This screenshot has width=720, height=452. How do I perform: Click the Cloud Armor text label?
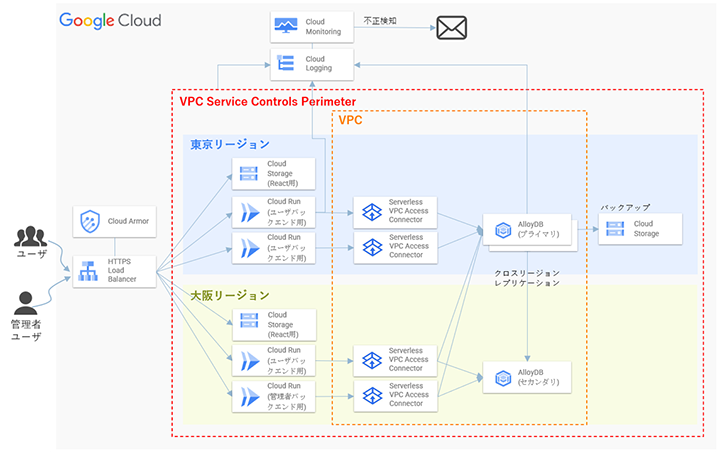(x=128, y=221)
